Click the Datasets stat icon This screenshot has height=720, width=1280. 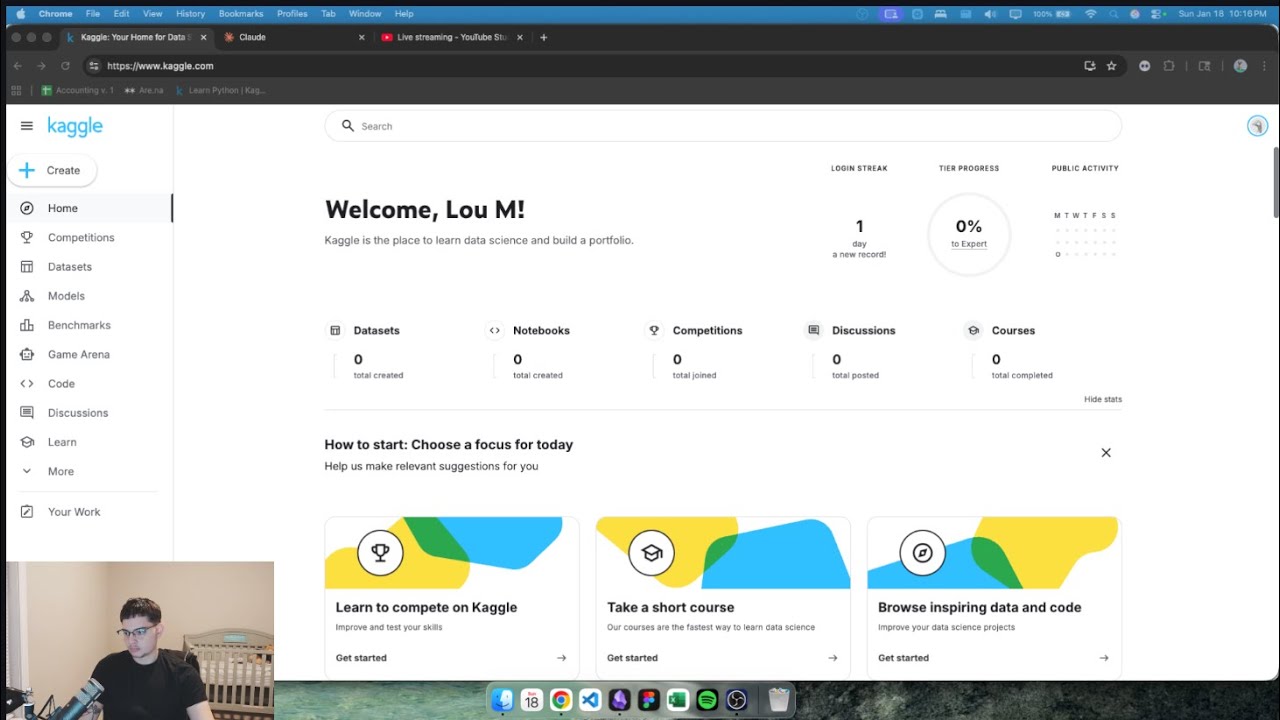(335, 330)
